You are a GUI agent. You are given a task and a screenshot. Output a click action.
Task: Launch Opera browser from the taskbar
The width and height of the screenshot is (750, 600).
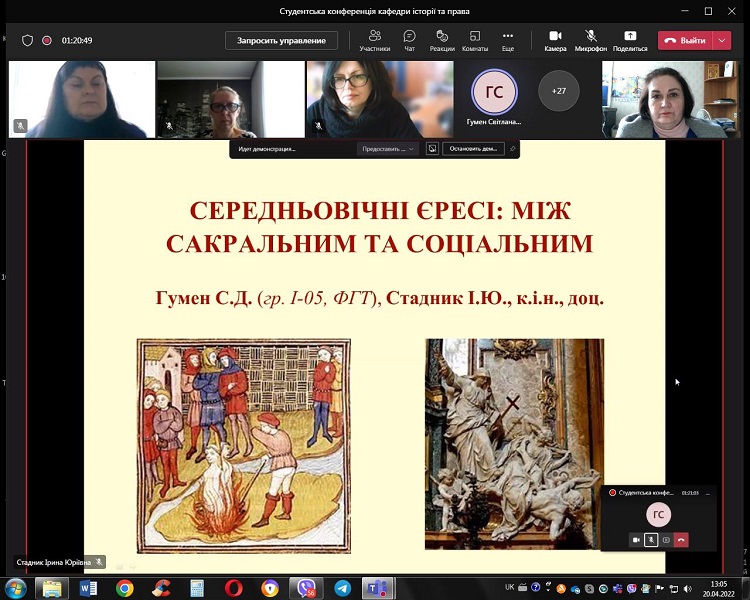(233, 588)
